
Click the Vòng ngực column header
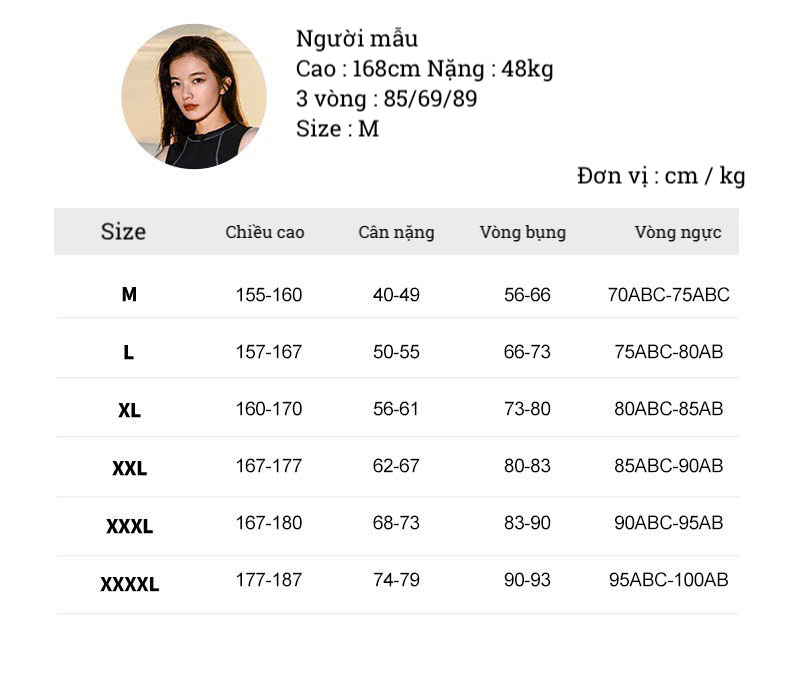[x=677, y=232]
